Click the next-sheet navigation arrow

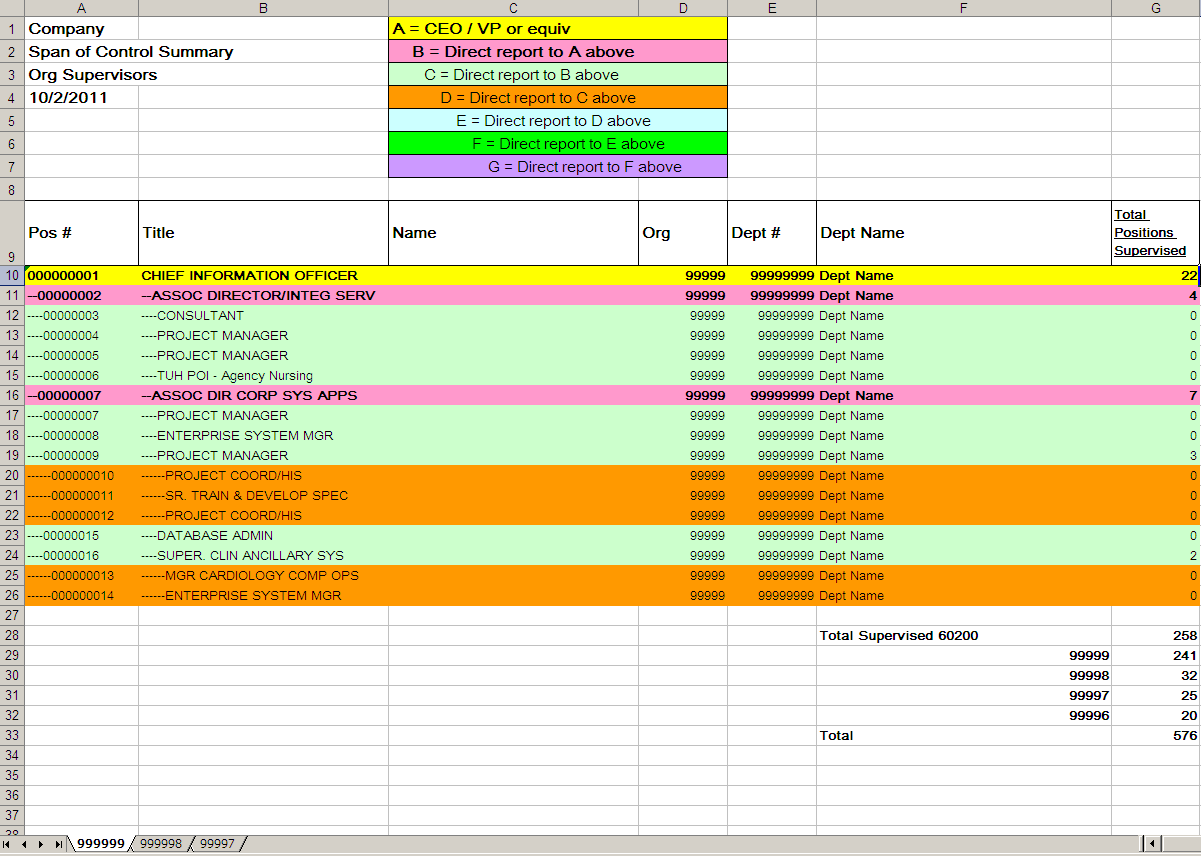tap(40, 843)
